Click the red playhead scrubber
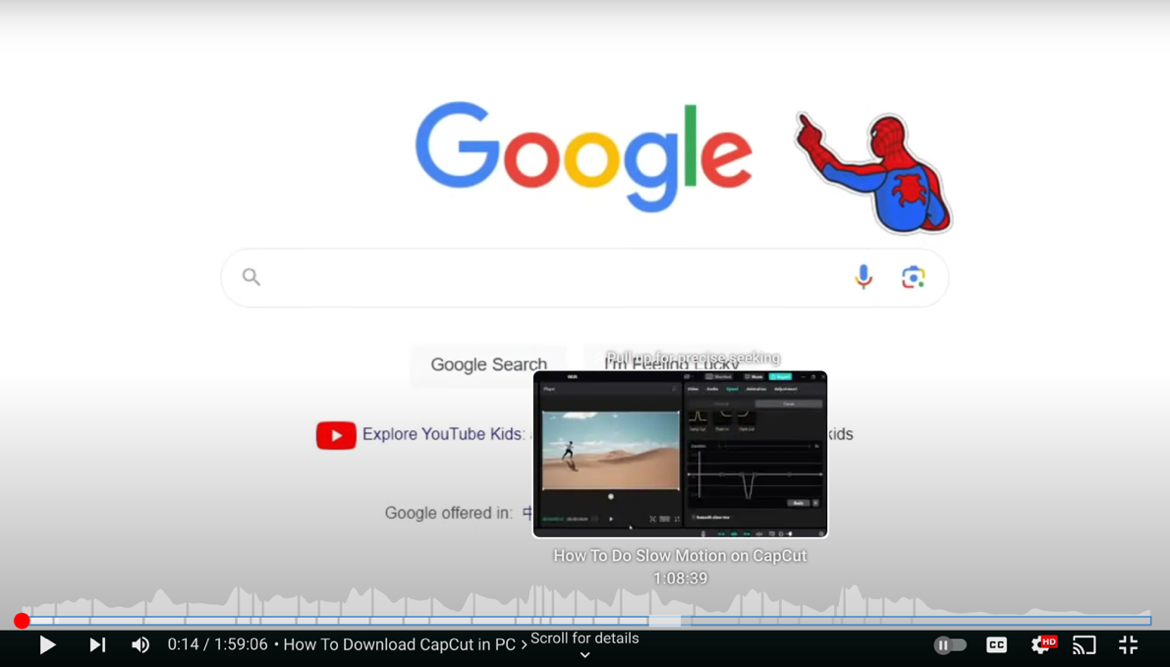 (22, 620)
